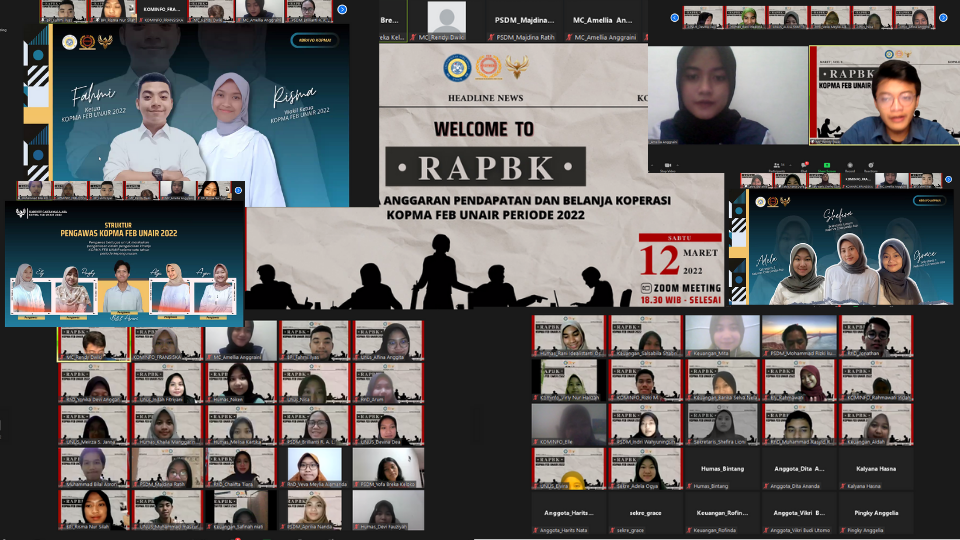
Task: Click muted mic icon beside Keuangan_Rofinda label
Action: click(x=689, y=530)
